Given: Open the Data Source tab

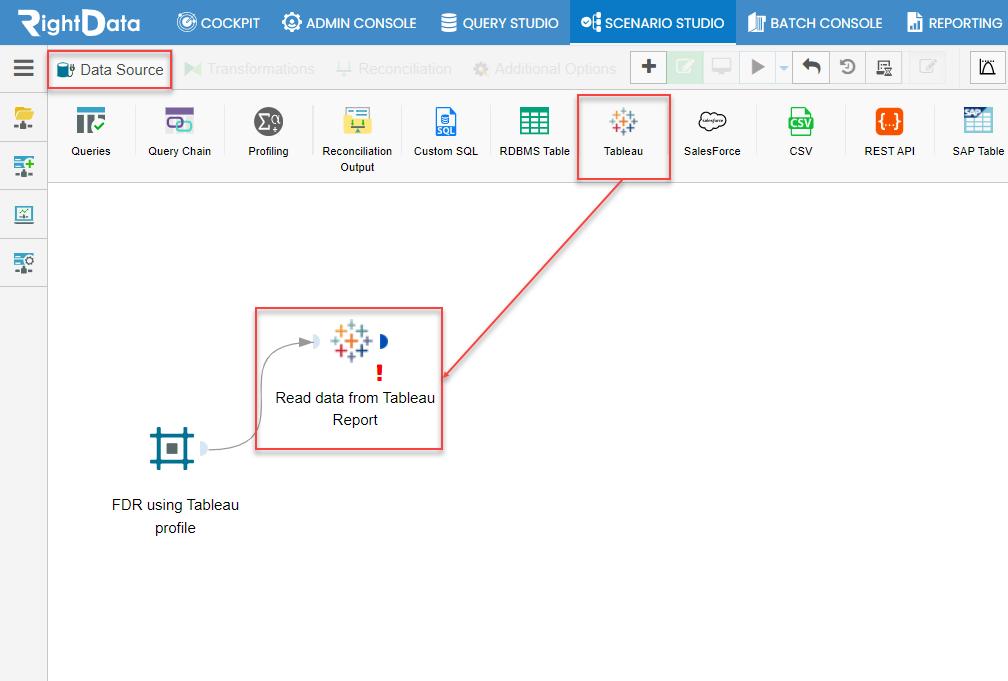Looking at the screenshot, I should [x=110, y=69].
